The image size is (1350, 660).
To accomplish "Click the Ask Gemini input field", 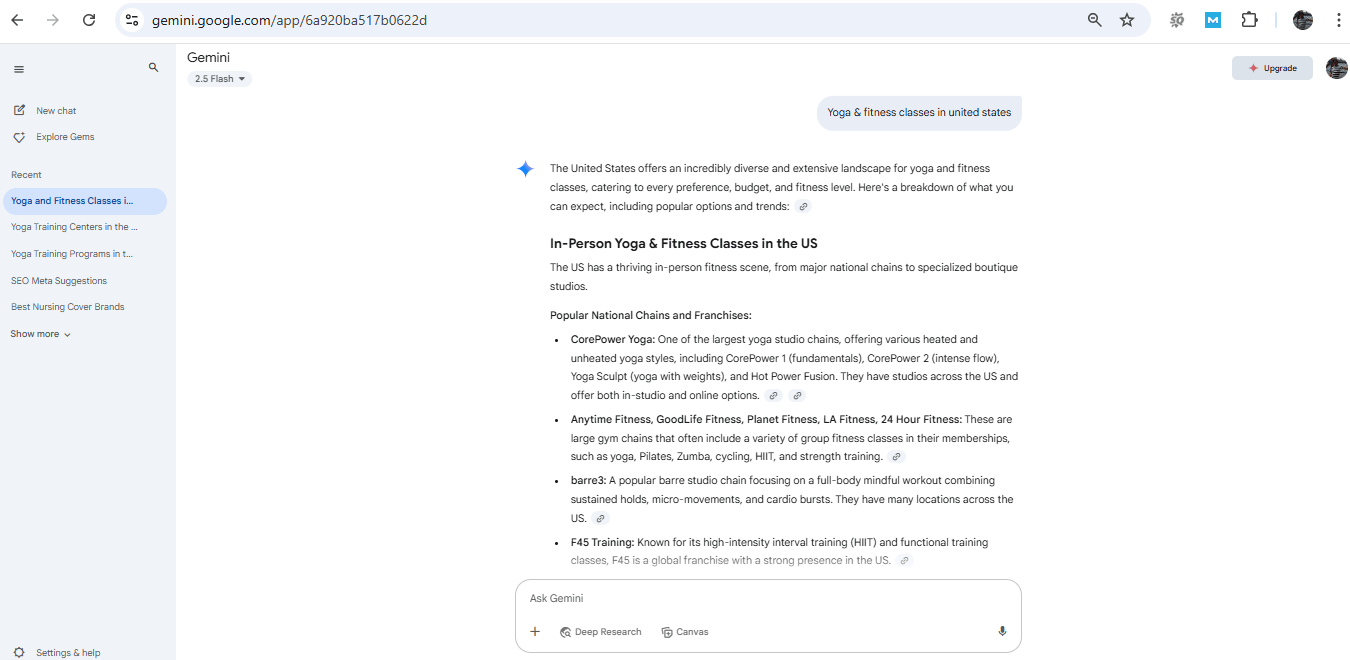I will (x=768, y=598).
